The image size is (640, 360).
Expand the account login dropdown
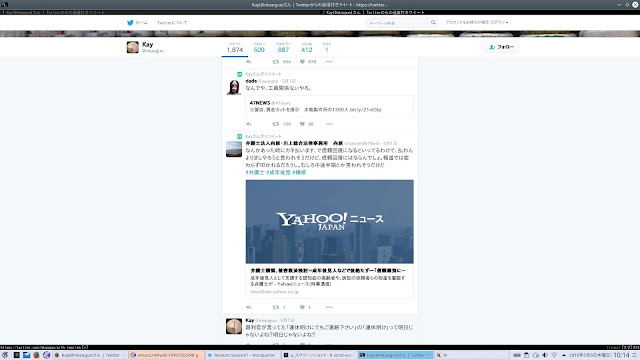tap(477, 22)
